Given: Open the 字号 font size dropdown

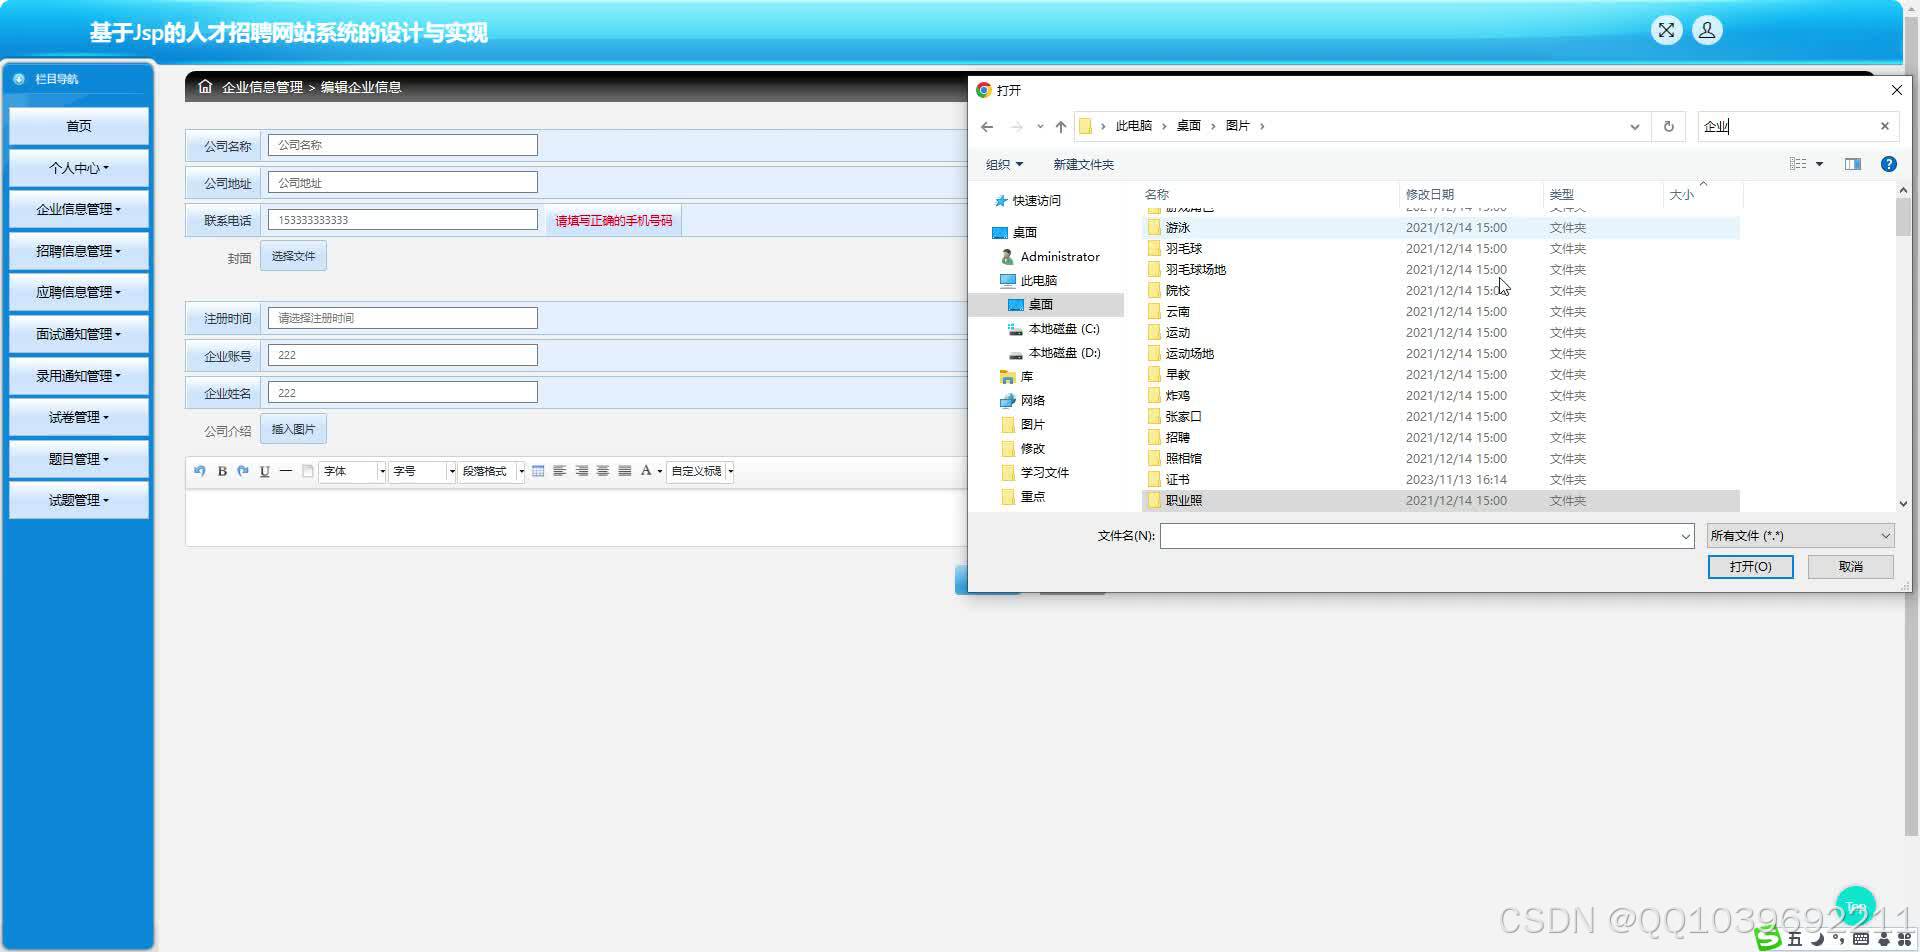Looking at the screenshot, I should click(x=423, y=471).
